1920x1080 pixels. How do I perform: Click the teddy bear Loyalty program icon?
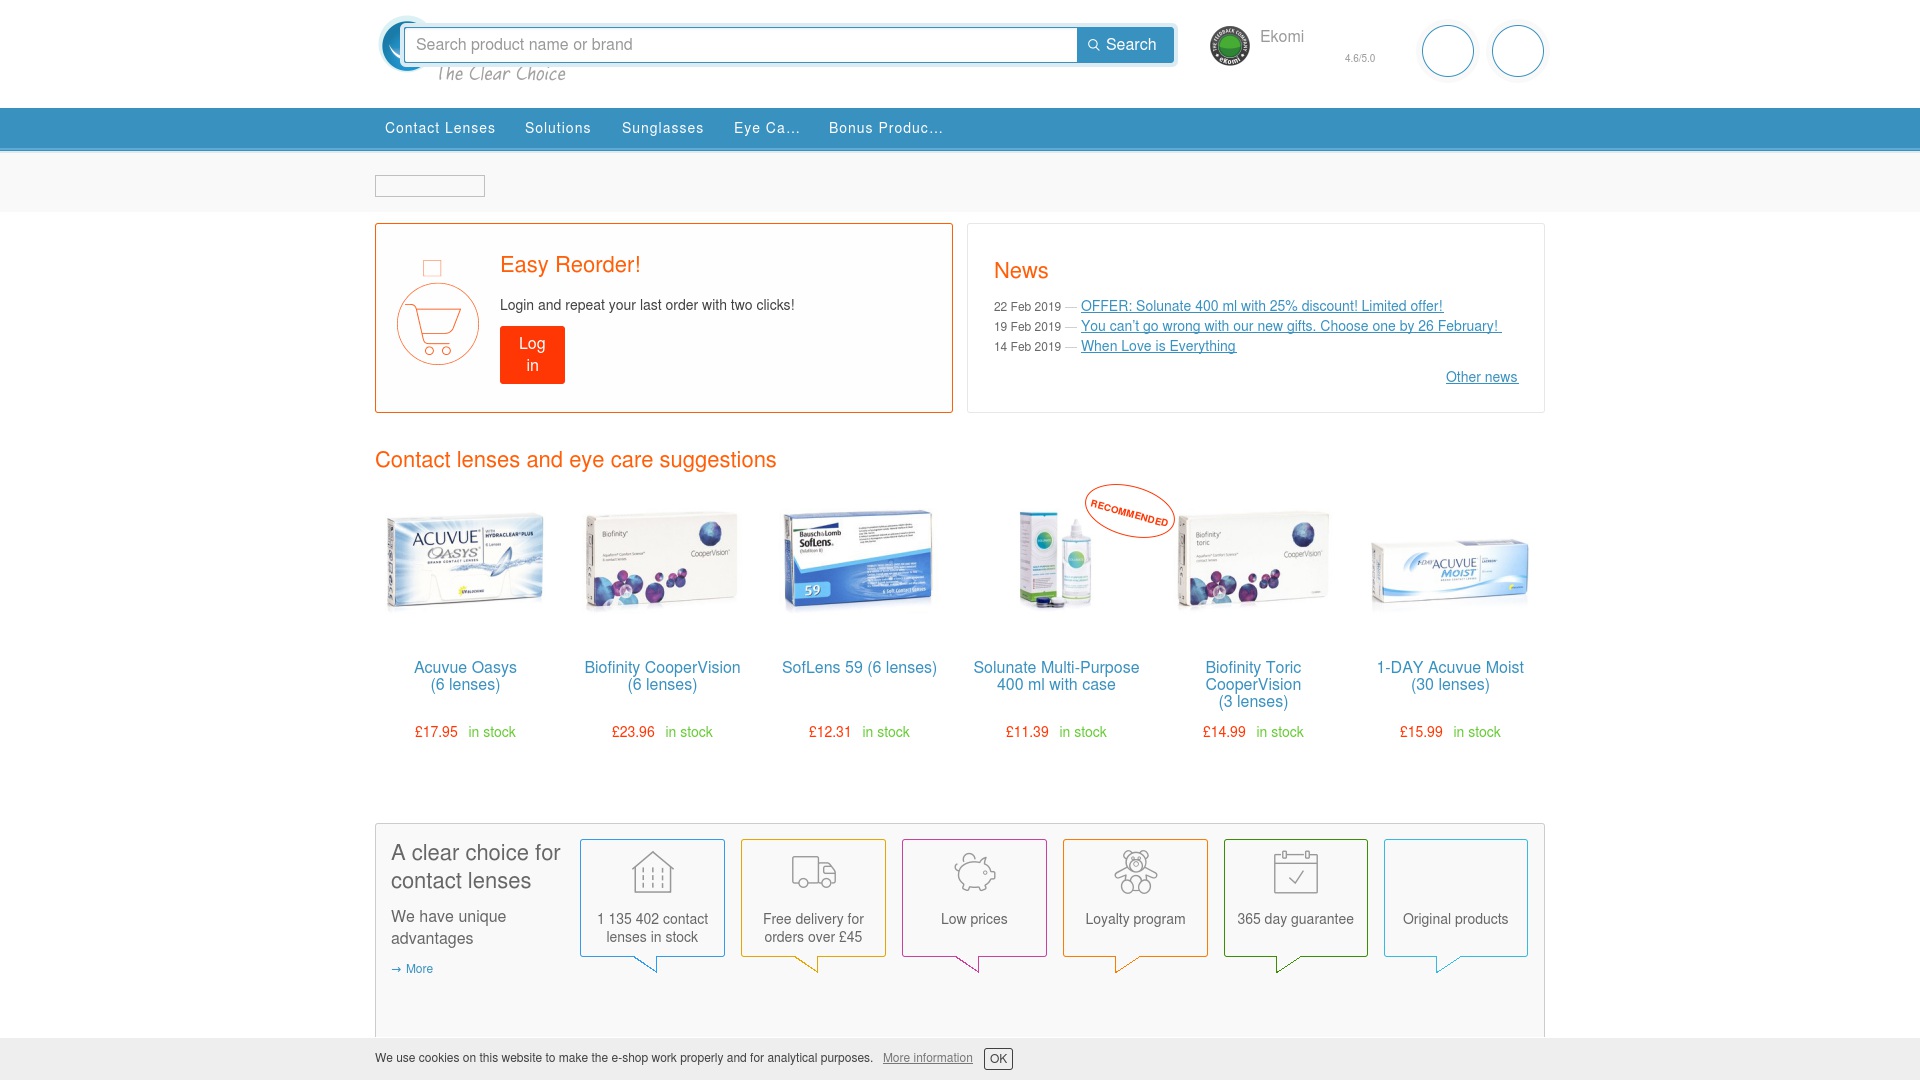[x=1136, y=872]
